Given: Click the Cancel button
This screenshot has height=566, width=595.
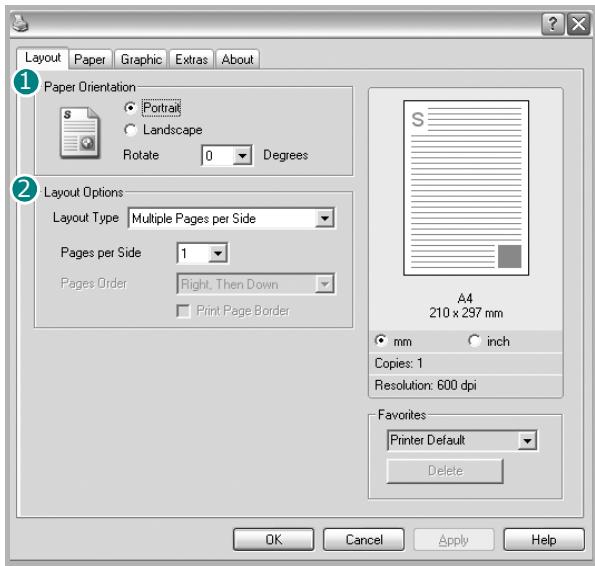Looking at the screenshot, I should (364, 539).
